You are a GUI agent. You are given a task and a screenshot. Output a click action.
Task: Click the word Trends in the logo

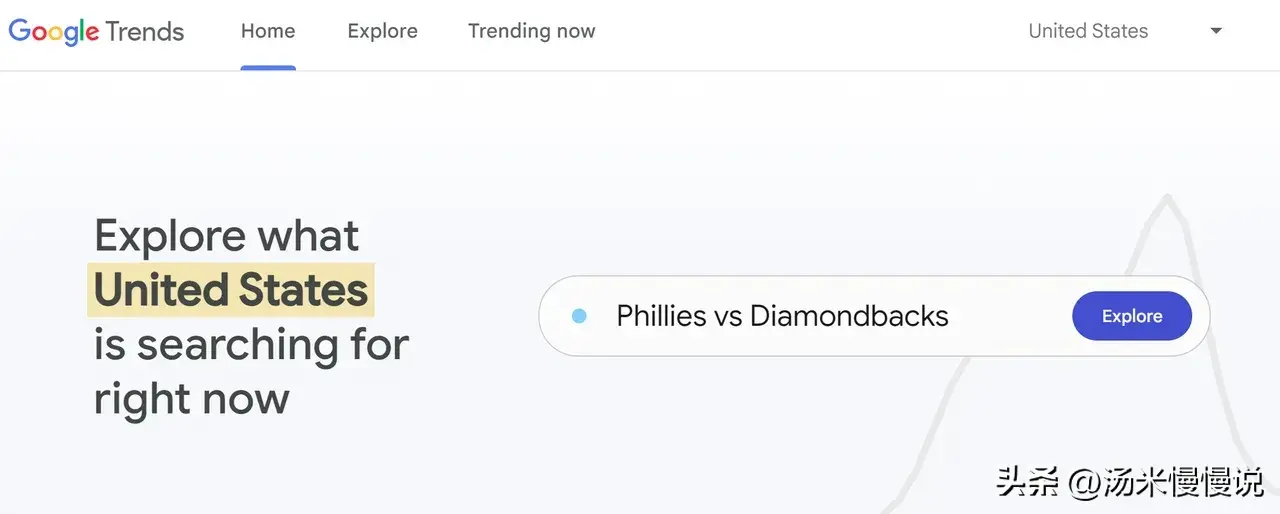pos(145,32)
